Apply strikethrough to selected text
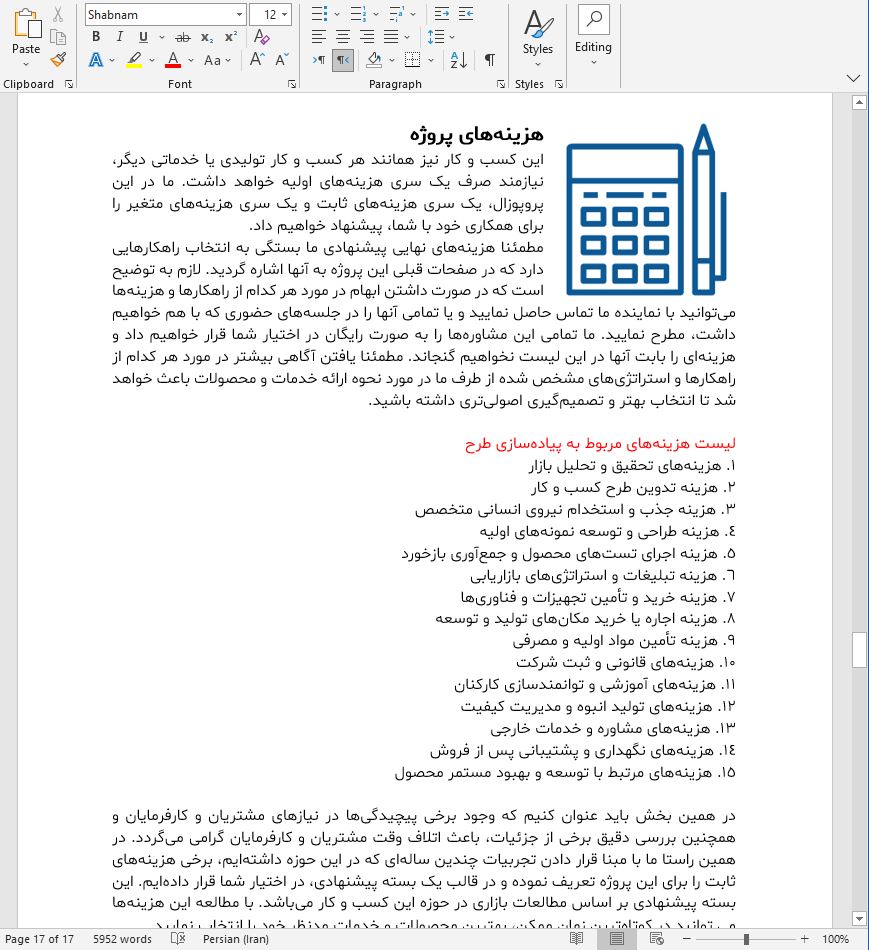 (183, 36)
